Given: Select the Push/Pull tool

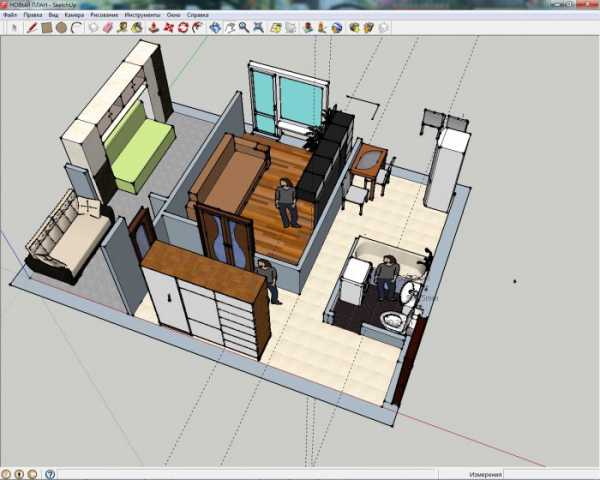Looking at the screenshot, I should pos(153,27).
